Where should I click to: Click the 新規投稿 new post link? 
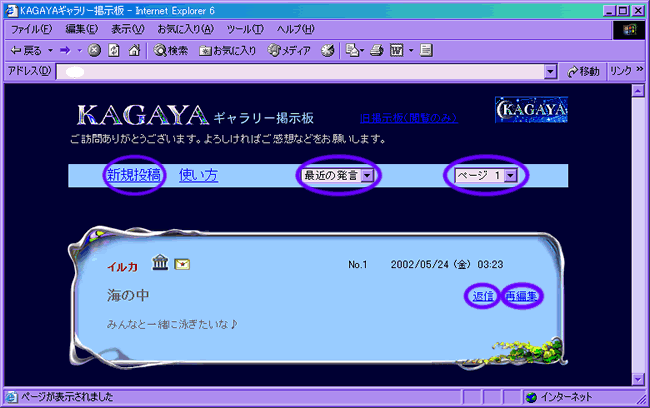[133, 175]
